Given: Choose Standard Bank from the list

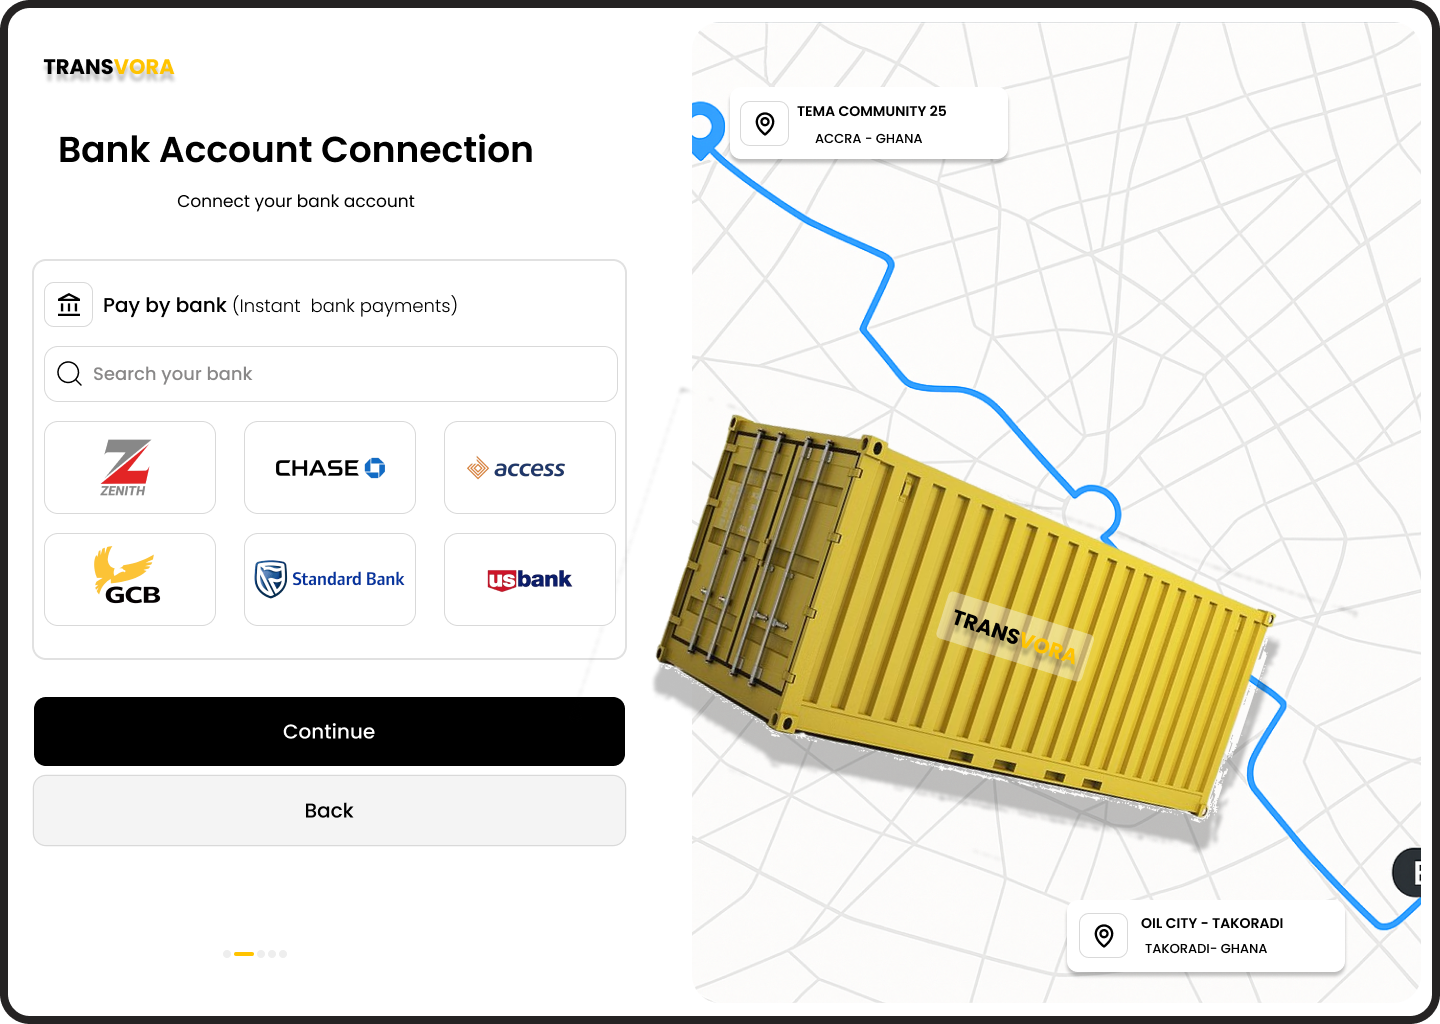Looking at the screenshot, I should [x=329, y=579].
